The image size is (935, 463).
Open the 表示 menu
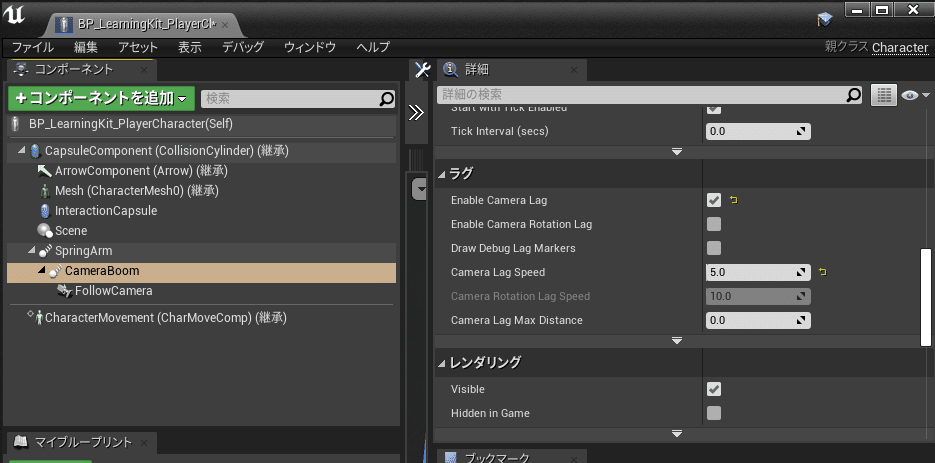pos(190,47)
